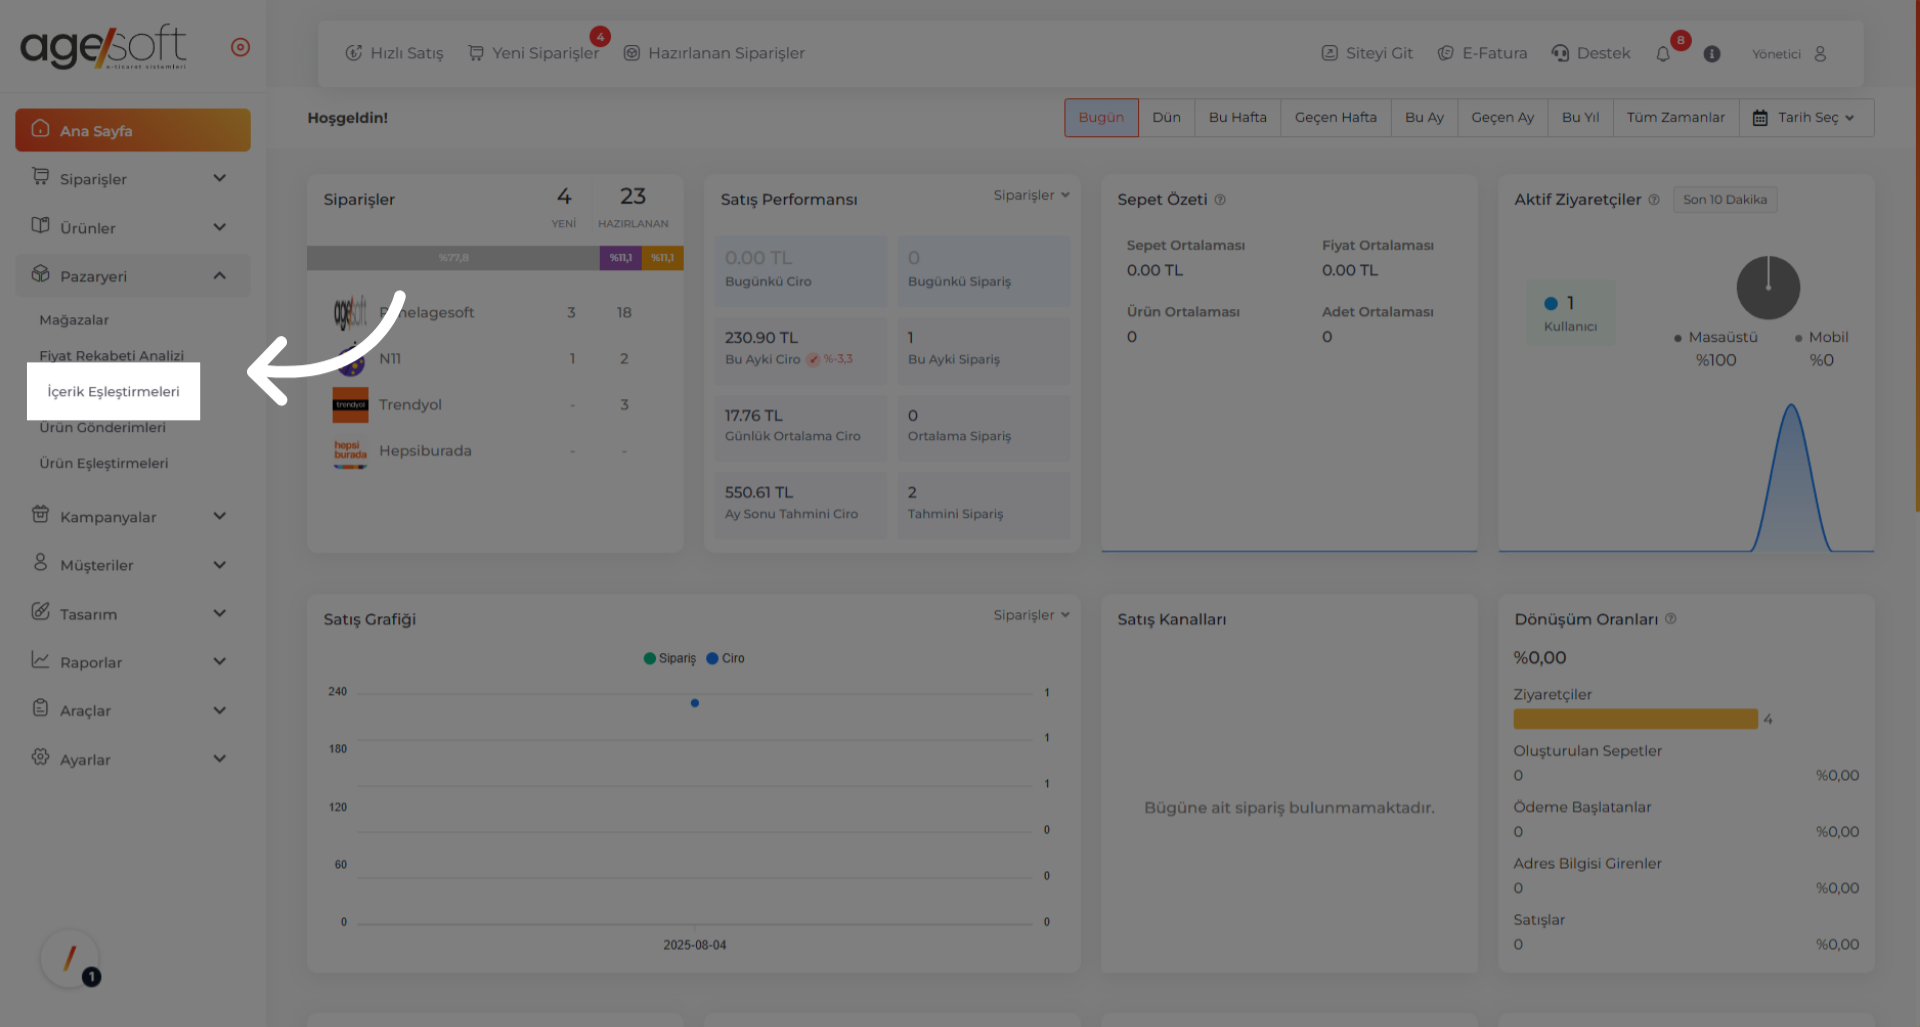Open the Yönetici user menu

point(1789,54)
